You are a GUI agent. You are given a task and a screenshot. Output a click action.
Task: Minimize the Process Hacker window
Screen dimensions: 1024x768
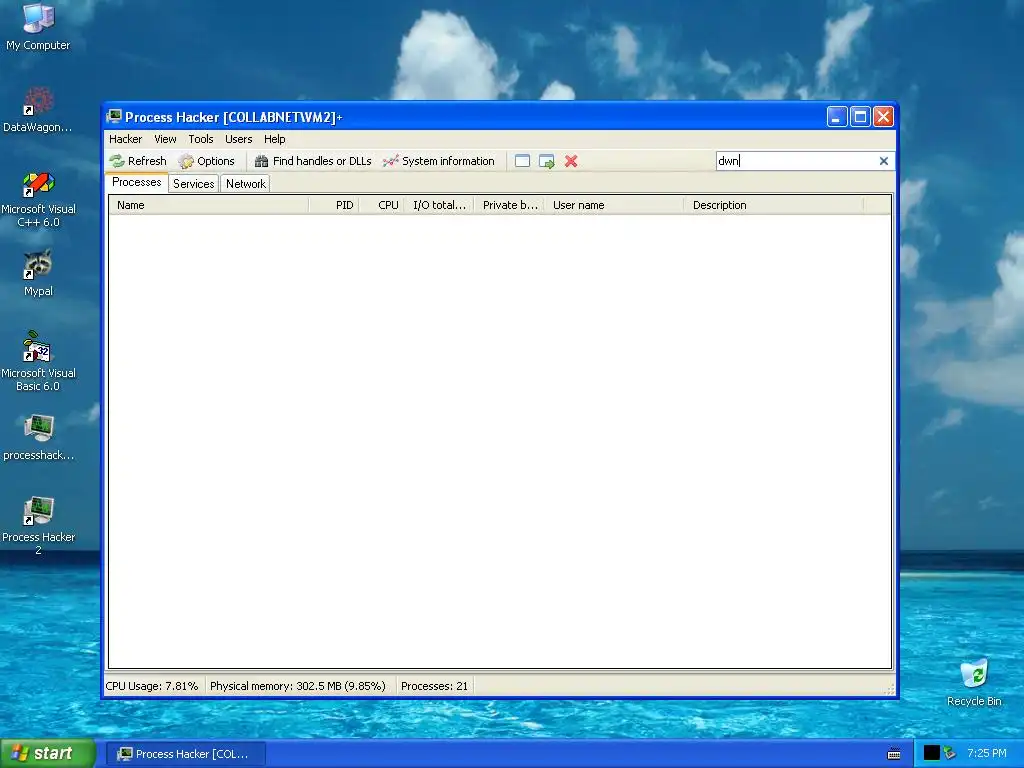click(837, 117)
